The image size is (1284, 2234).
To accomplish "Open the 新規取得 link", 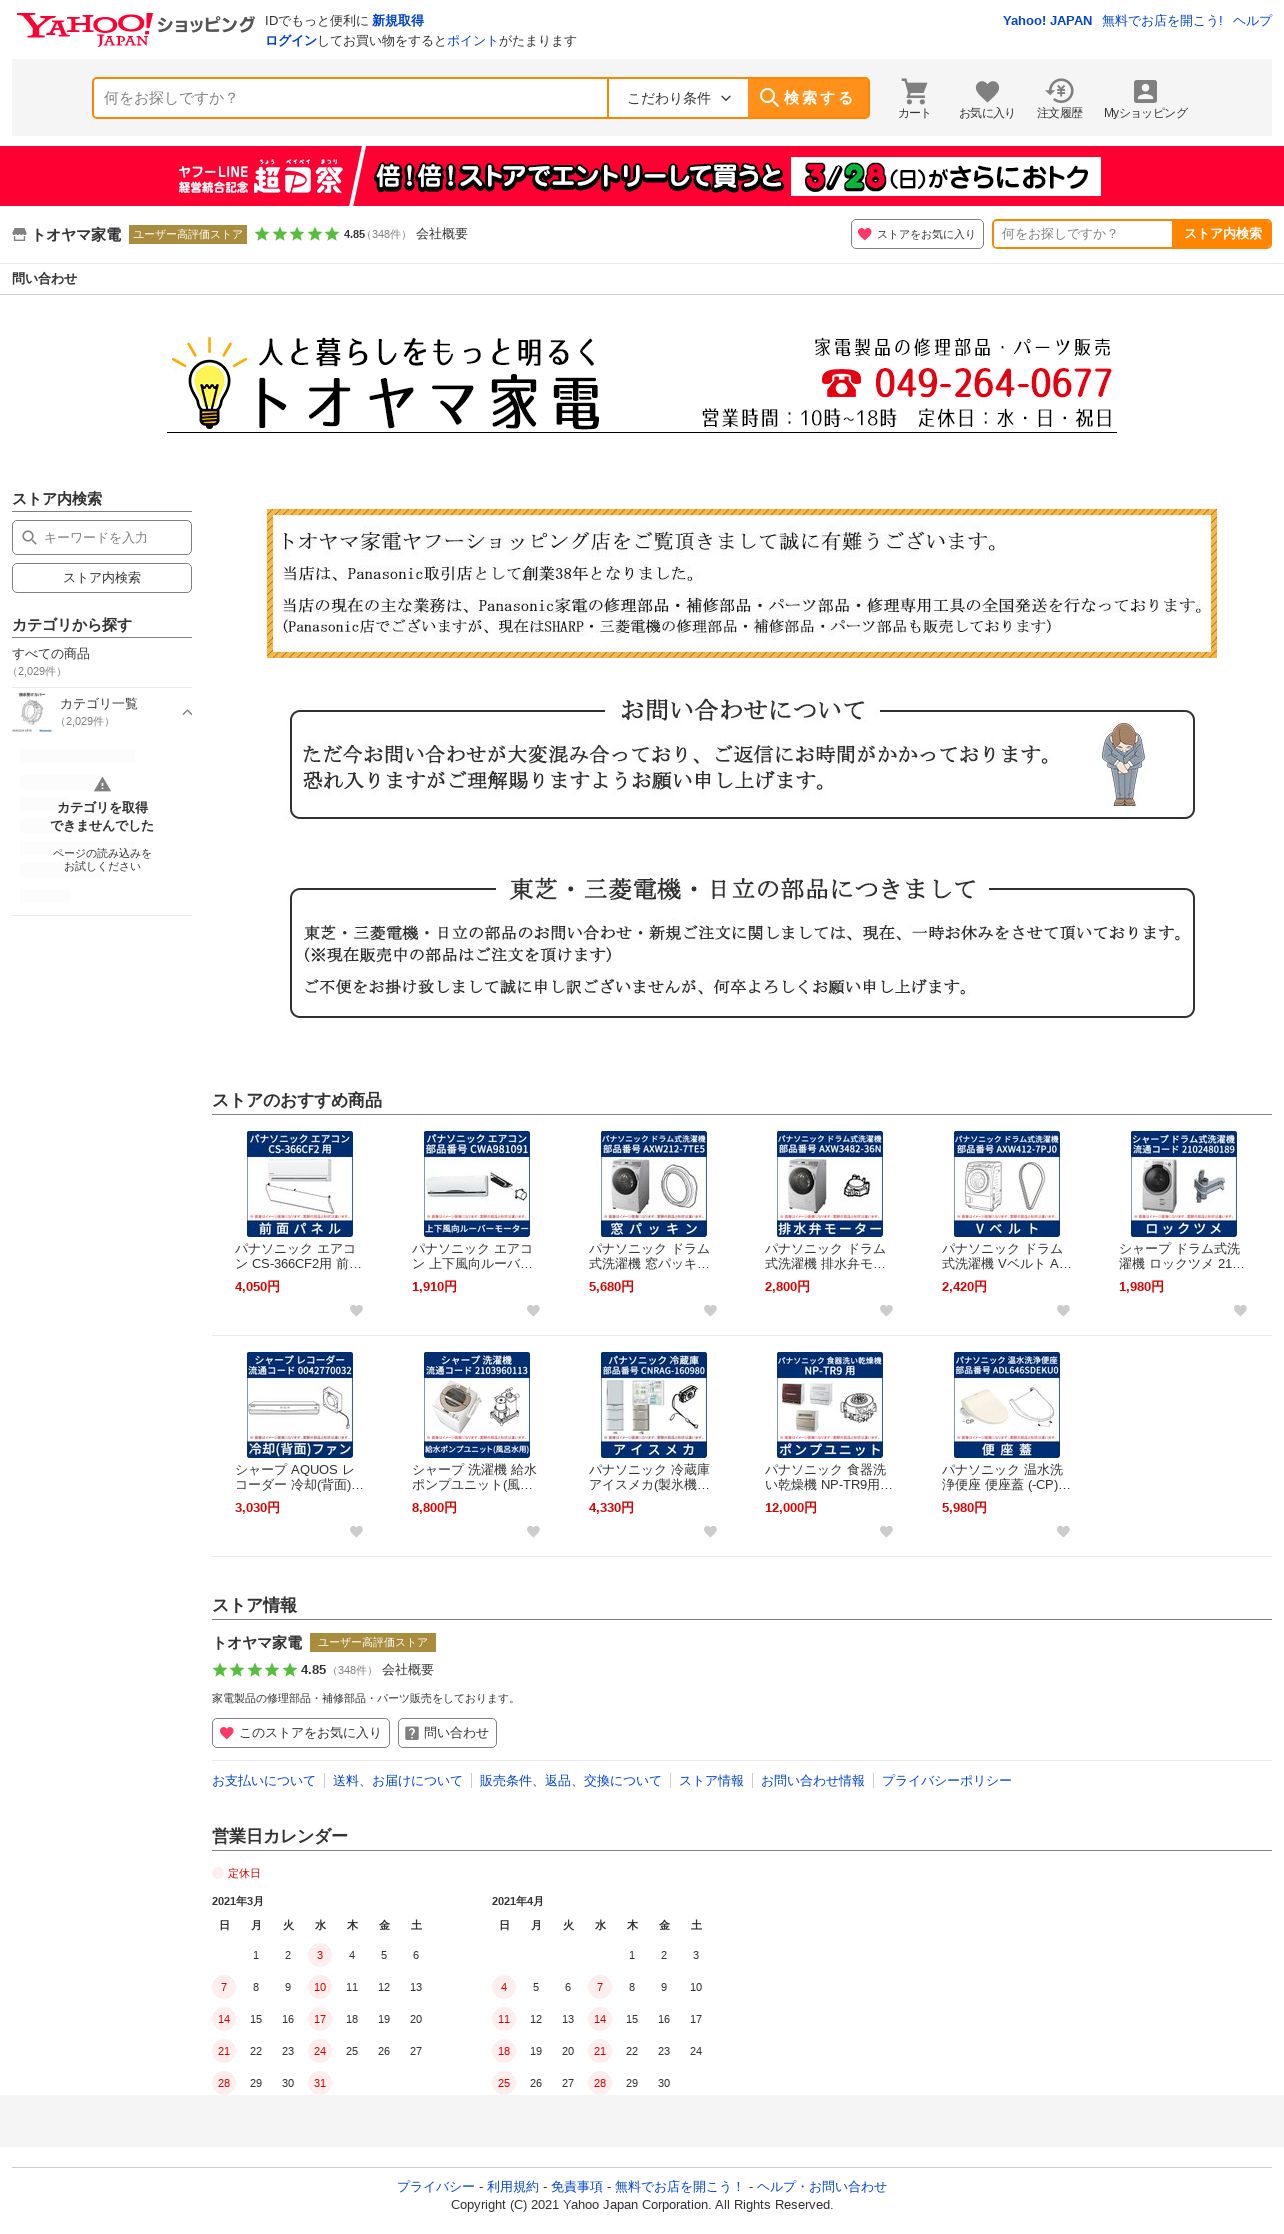I will pos(398,20).
